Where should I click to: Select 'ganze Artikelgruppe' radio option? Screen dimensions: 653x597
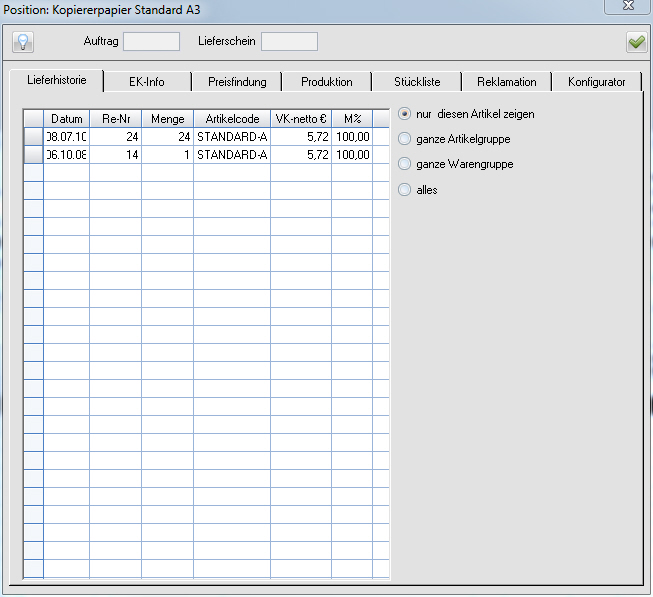(x=405, y=139)
